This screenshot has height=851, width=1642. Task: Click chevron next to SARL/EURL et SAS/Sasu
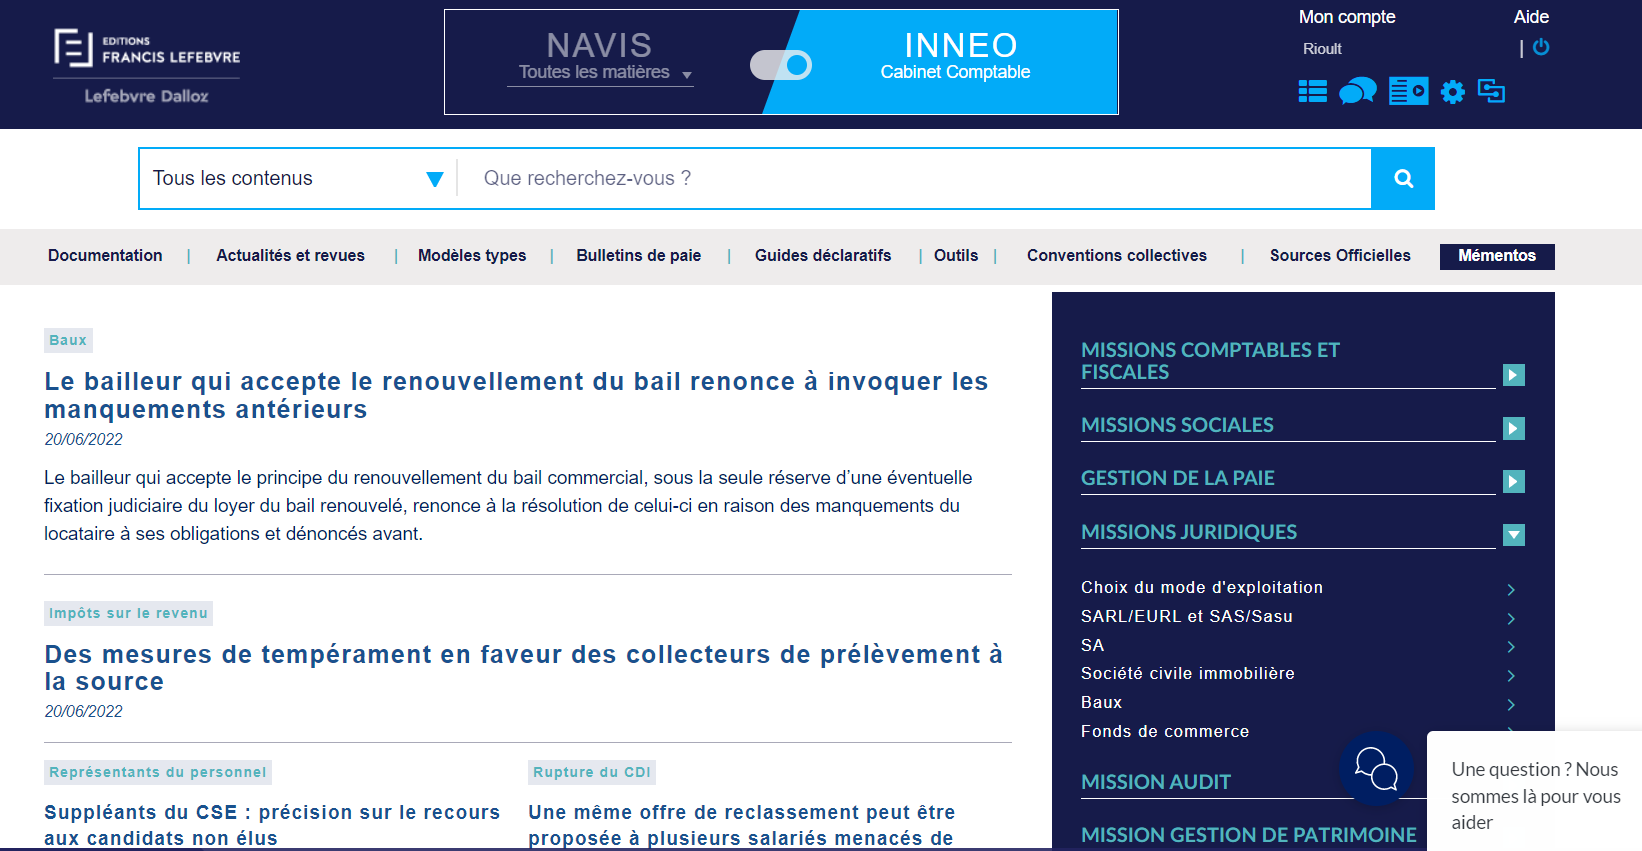[x=1511, y=618]
